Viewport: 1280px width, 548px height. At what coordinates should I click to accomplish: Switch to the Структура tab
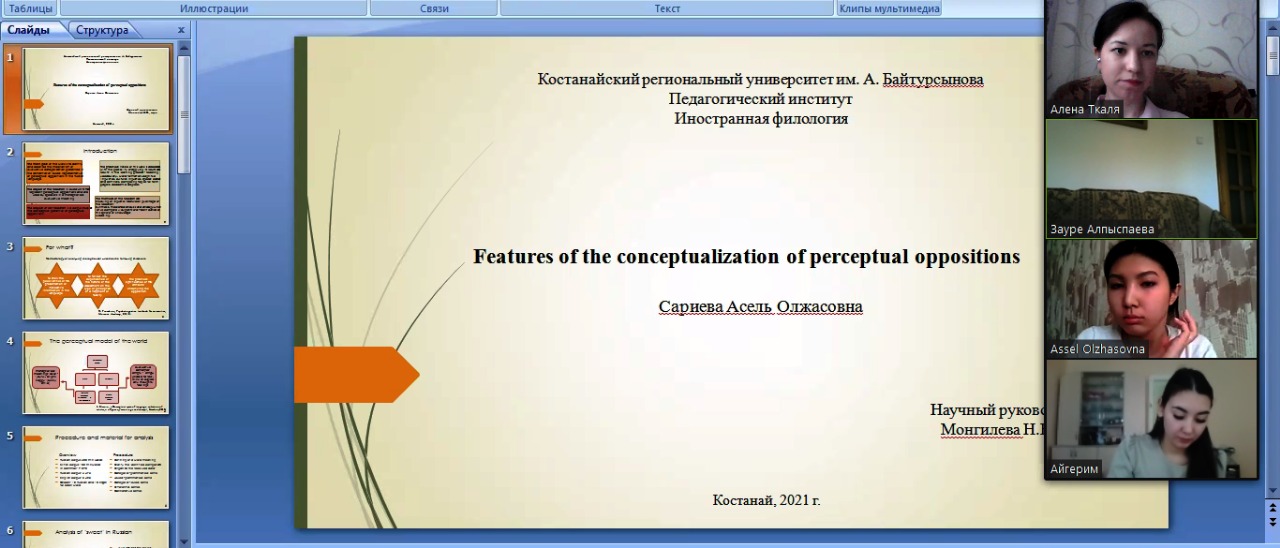tap(102, 30)
